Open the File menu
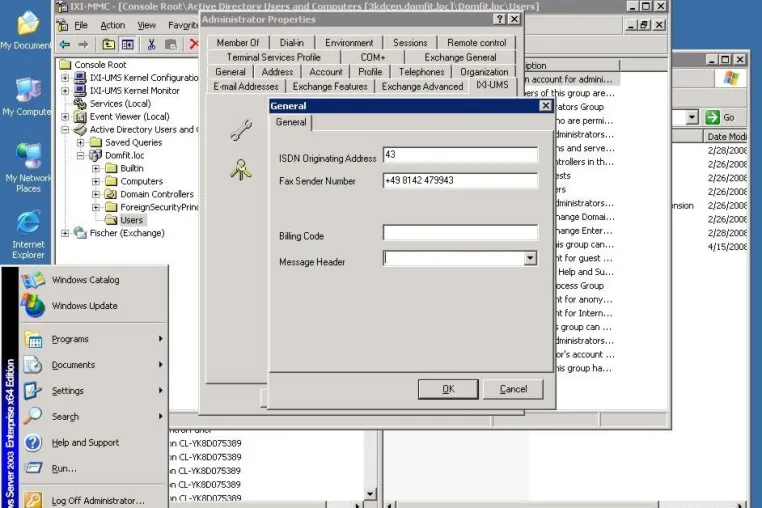Screen dimensions: 762x508 tap(81, 25)
